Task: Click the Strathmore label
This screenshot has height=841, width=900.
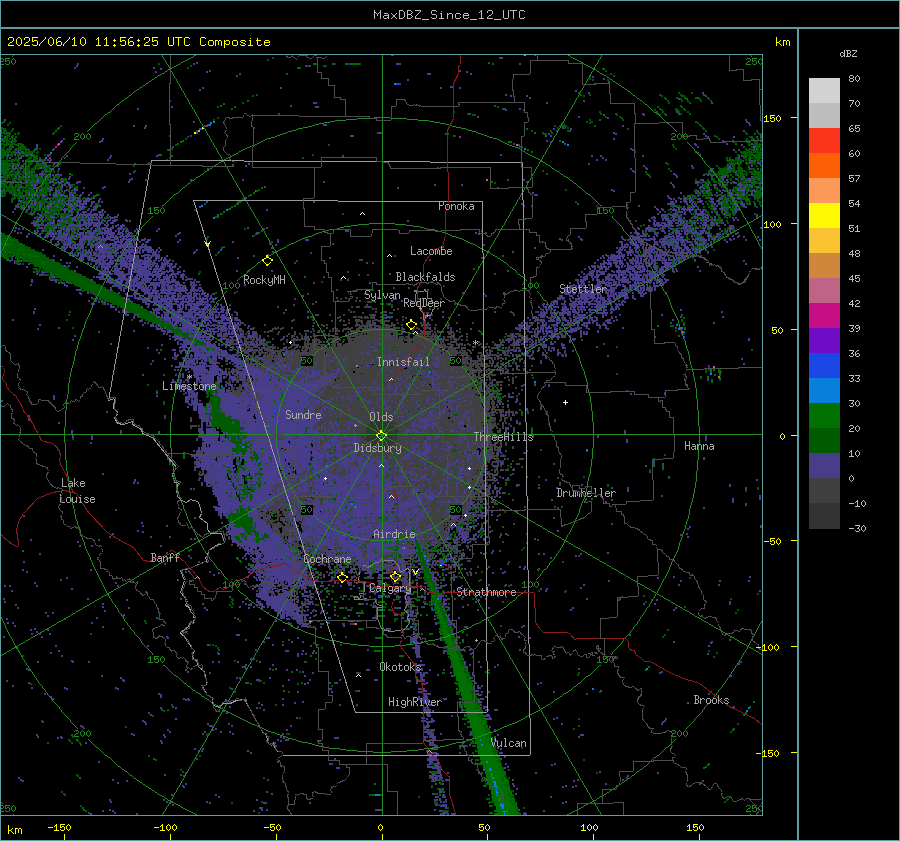Action: (486, 592)
